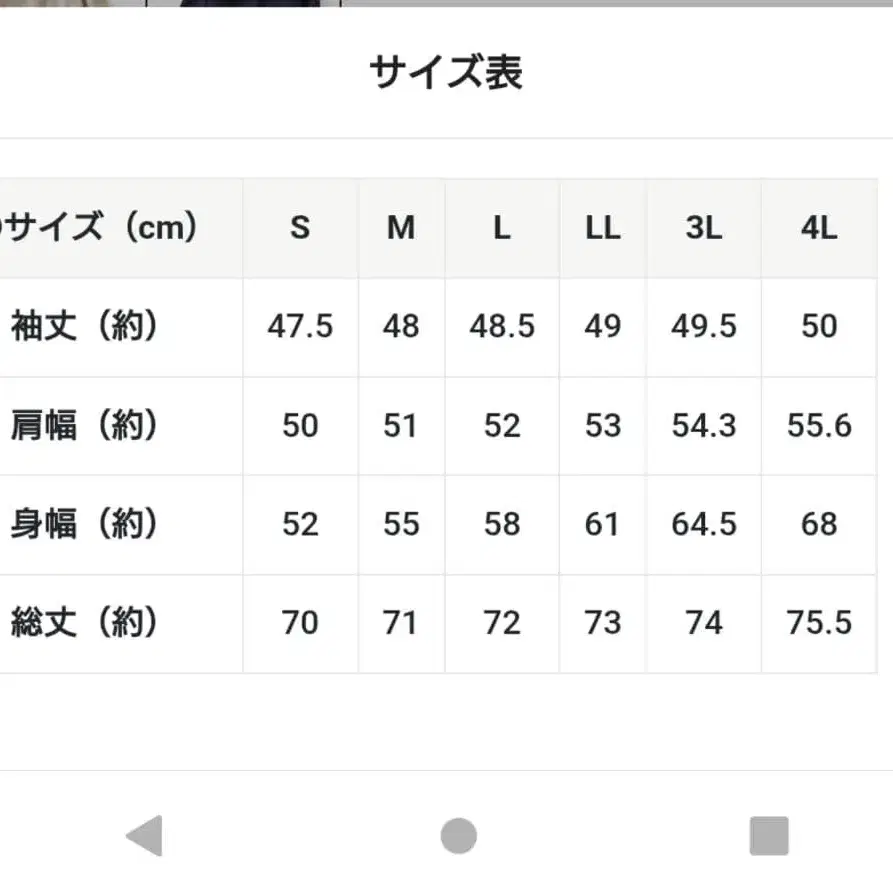Pick the 4L size column header
Screen dimensions: 893x893
819,228
